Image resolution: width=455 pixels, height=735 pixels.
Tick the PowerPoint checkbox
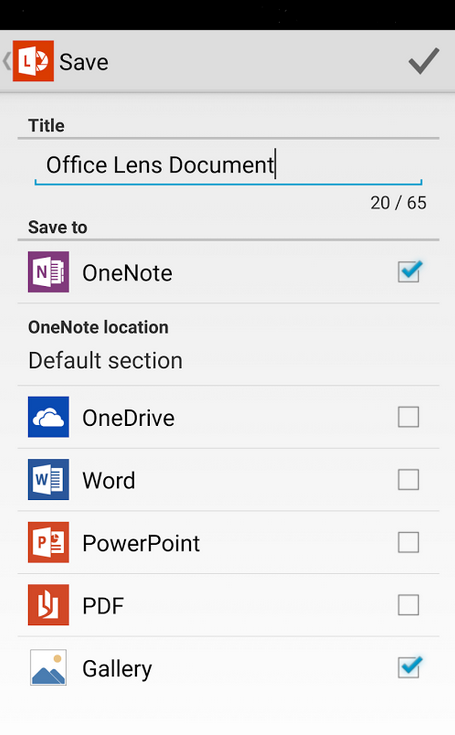tap(409, 542)
